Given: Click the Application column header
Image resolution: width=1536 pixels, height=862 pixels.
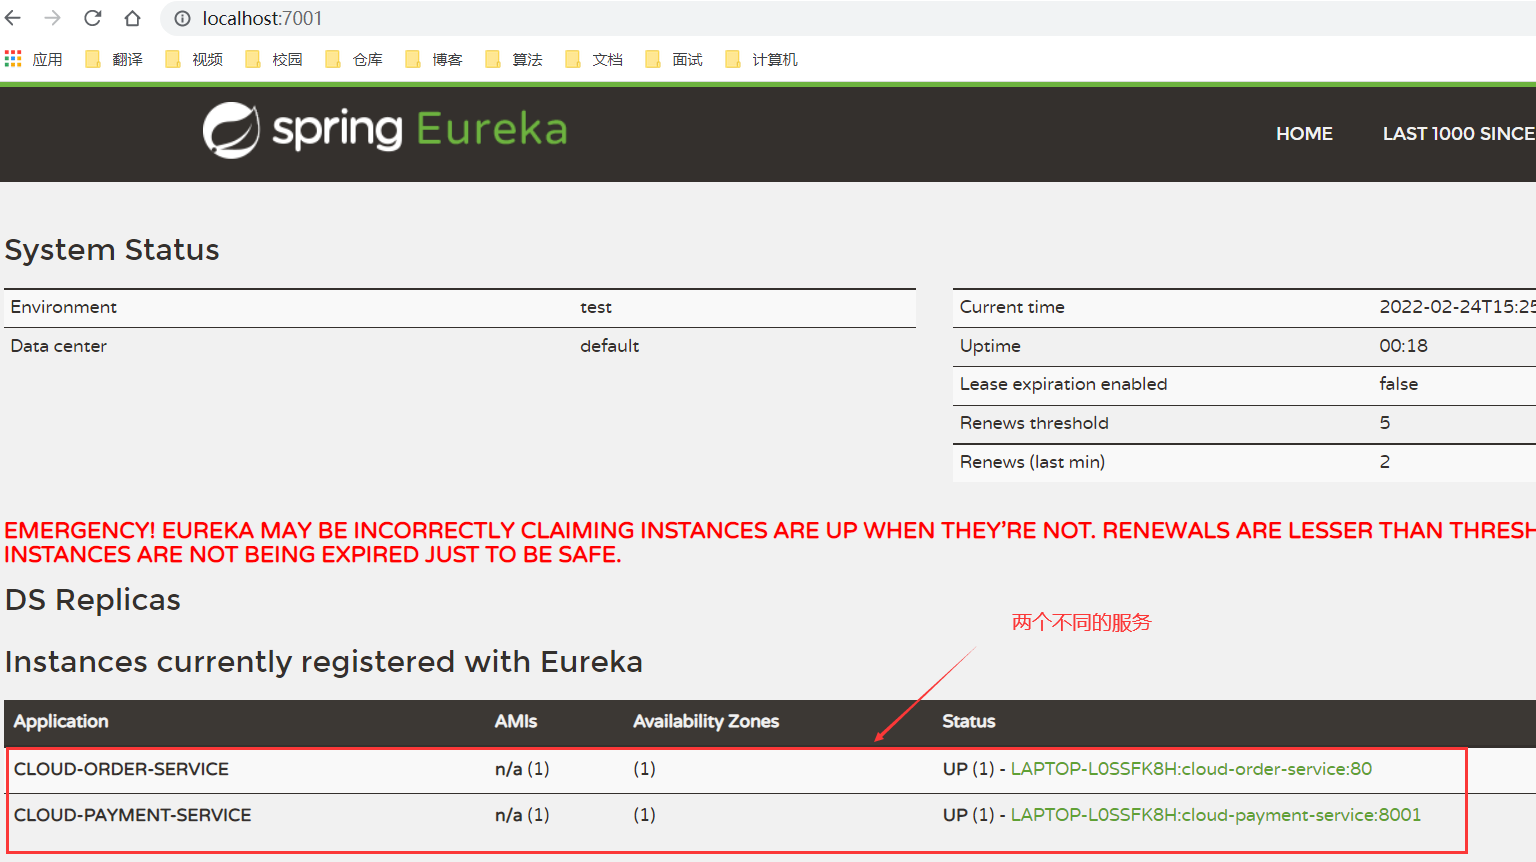Looking at the screenshot, I should (61, 721).
